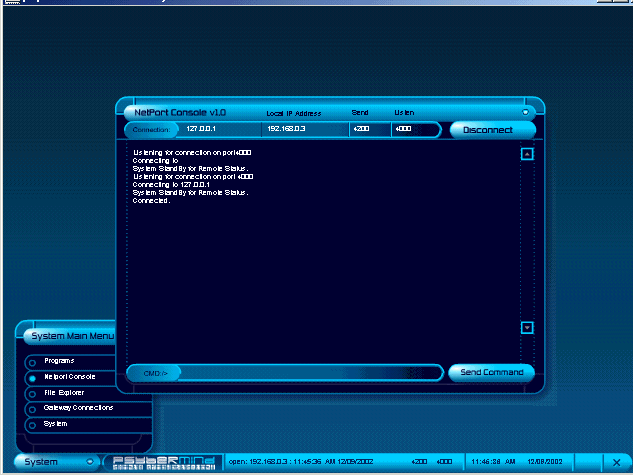The height and width of the screenshot is (476, 633).
Task: Click the round dot on System button
Action: tap(90, 462)
